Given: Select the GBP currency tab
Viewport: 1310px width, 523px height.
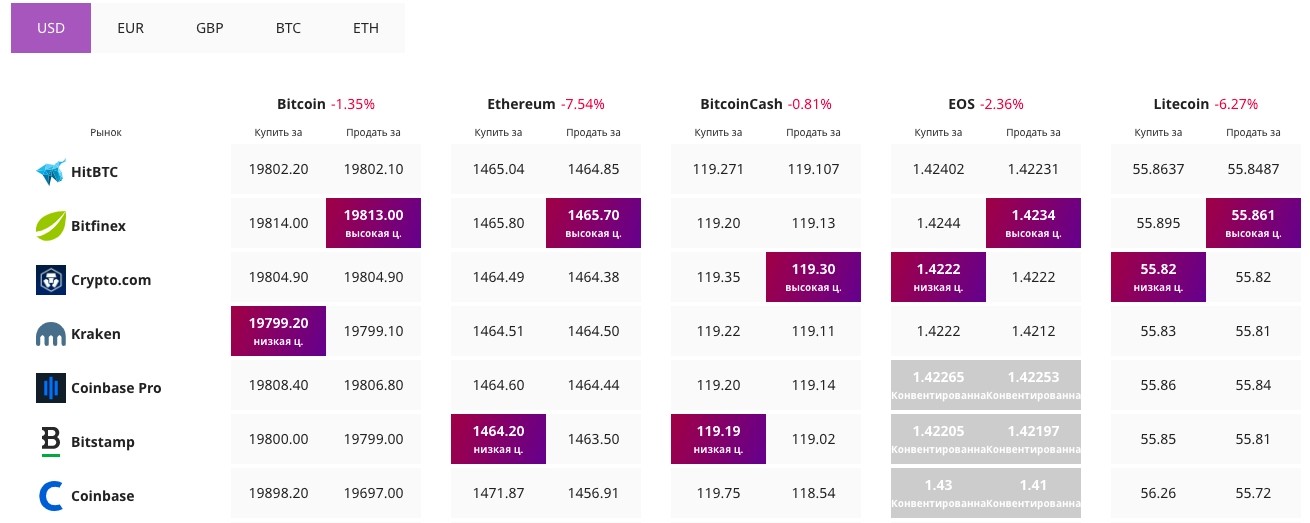Looking at the screenshot, I should [209, 28].
